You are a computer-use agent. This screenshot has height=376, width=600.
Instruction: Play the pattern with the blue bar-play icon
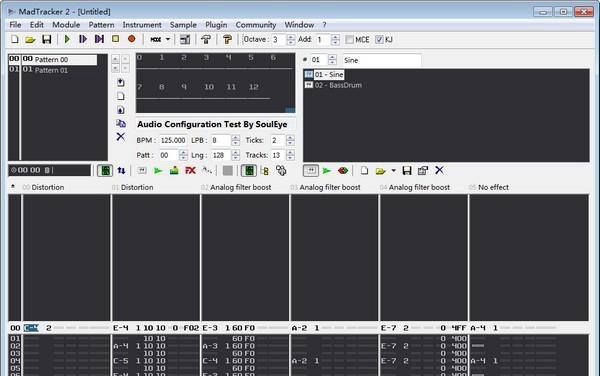[x=83, y=39]
